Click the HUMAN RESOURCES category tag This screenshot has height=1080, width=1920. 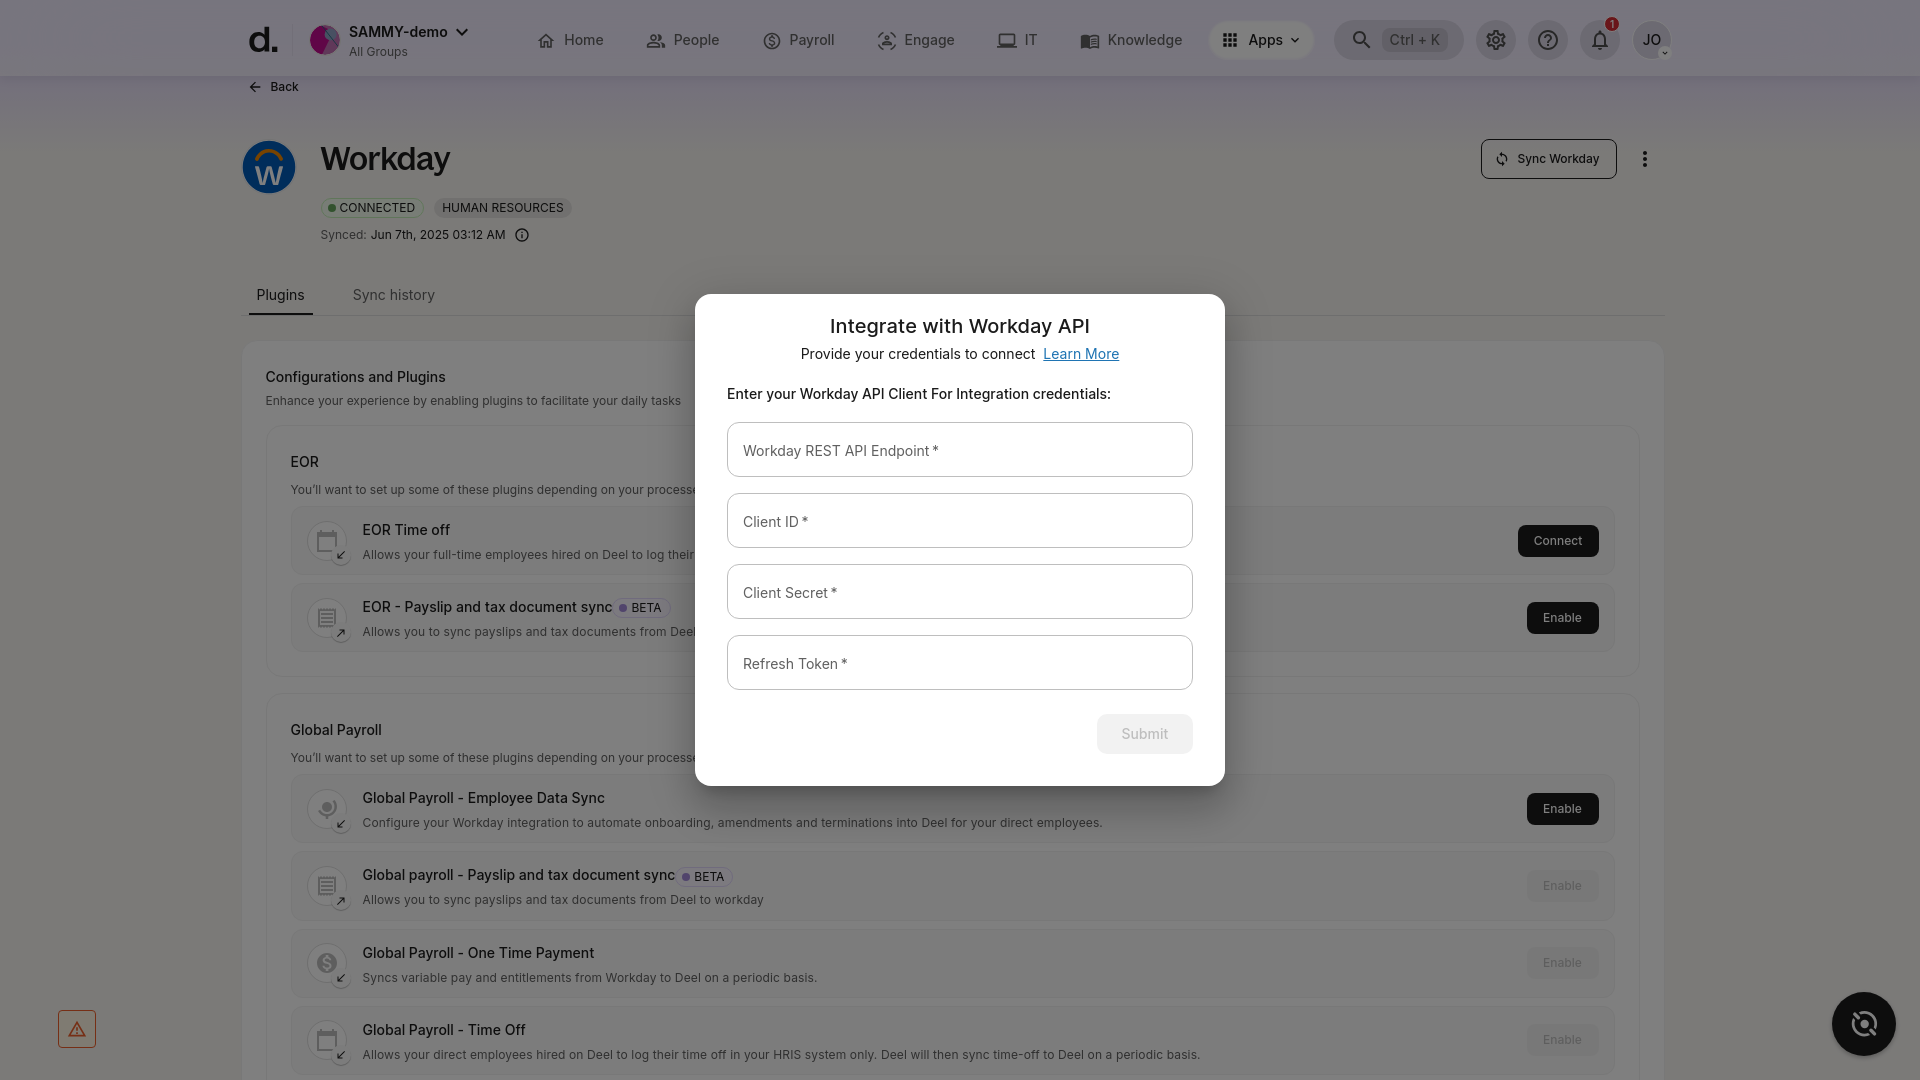click(x=503, y=208)
